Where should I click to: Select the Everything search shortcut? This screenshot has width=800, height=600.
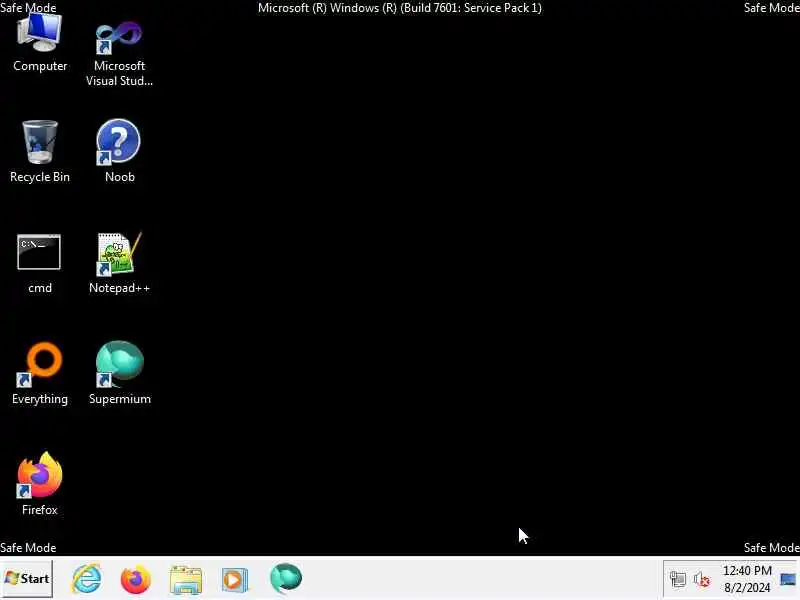pos(40,374)
